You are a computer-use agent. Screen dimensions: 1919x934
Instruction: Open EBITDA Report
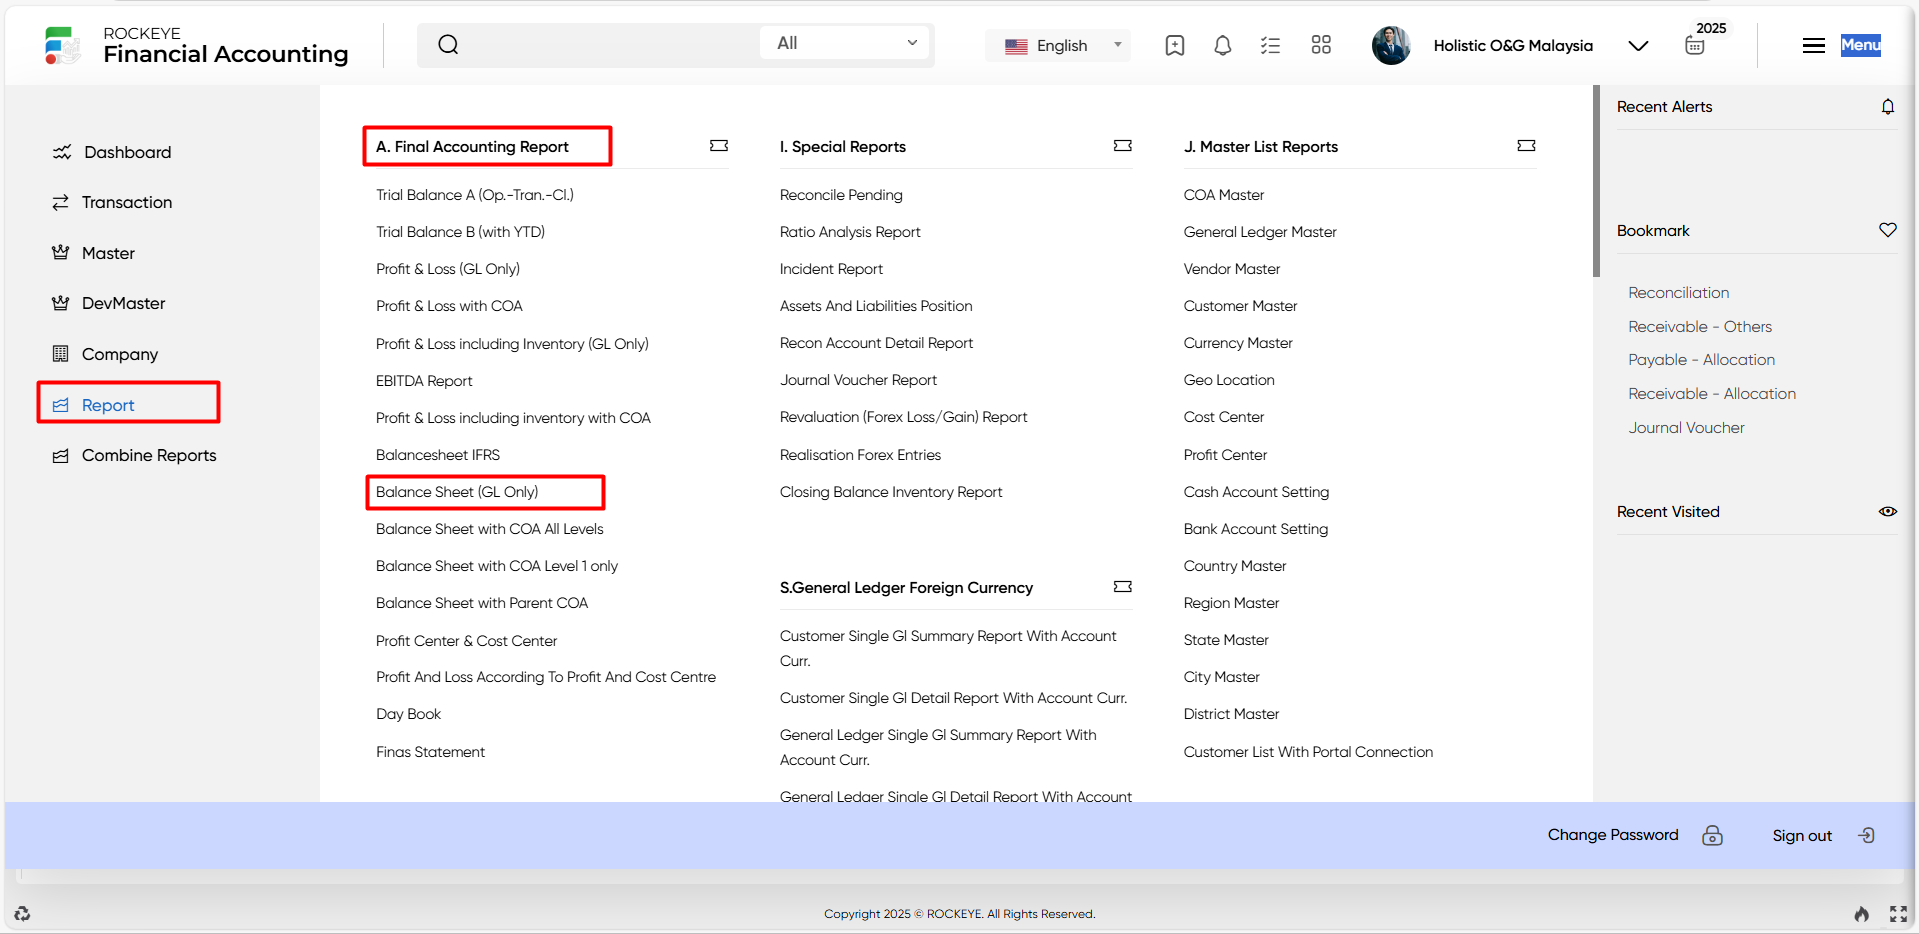pyautogui.click(x=424, y=381)
